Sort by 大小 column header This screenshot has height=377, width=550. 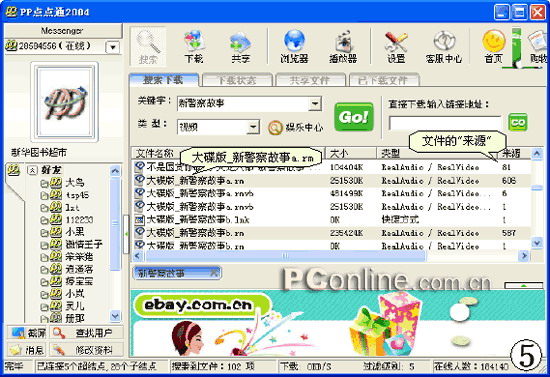point(351,154)
